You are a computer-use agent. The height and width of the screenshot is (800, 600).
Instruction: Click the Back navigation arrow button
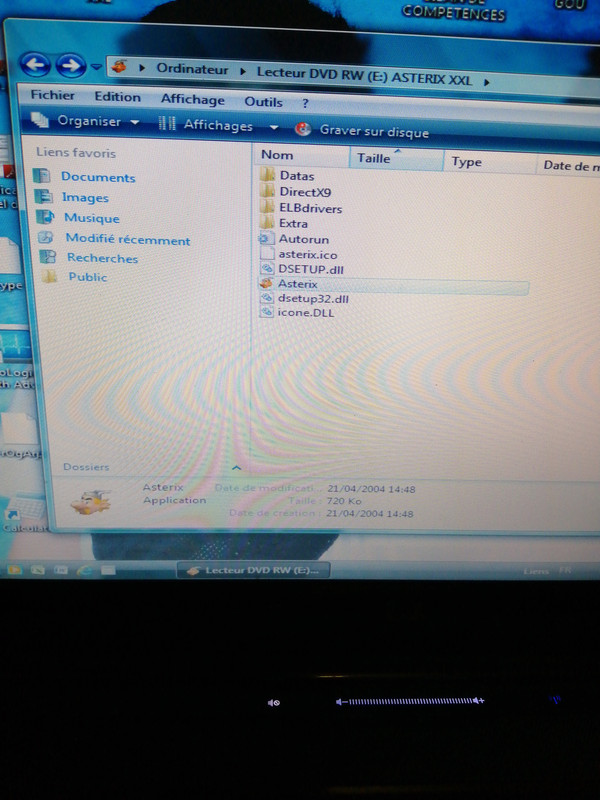35,65
